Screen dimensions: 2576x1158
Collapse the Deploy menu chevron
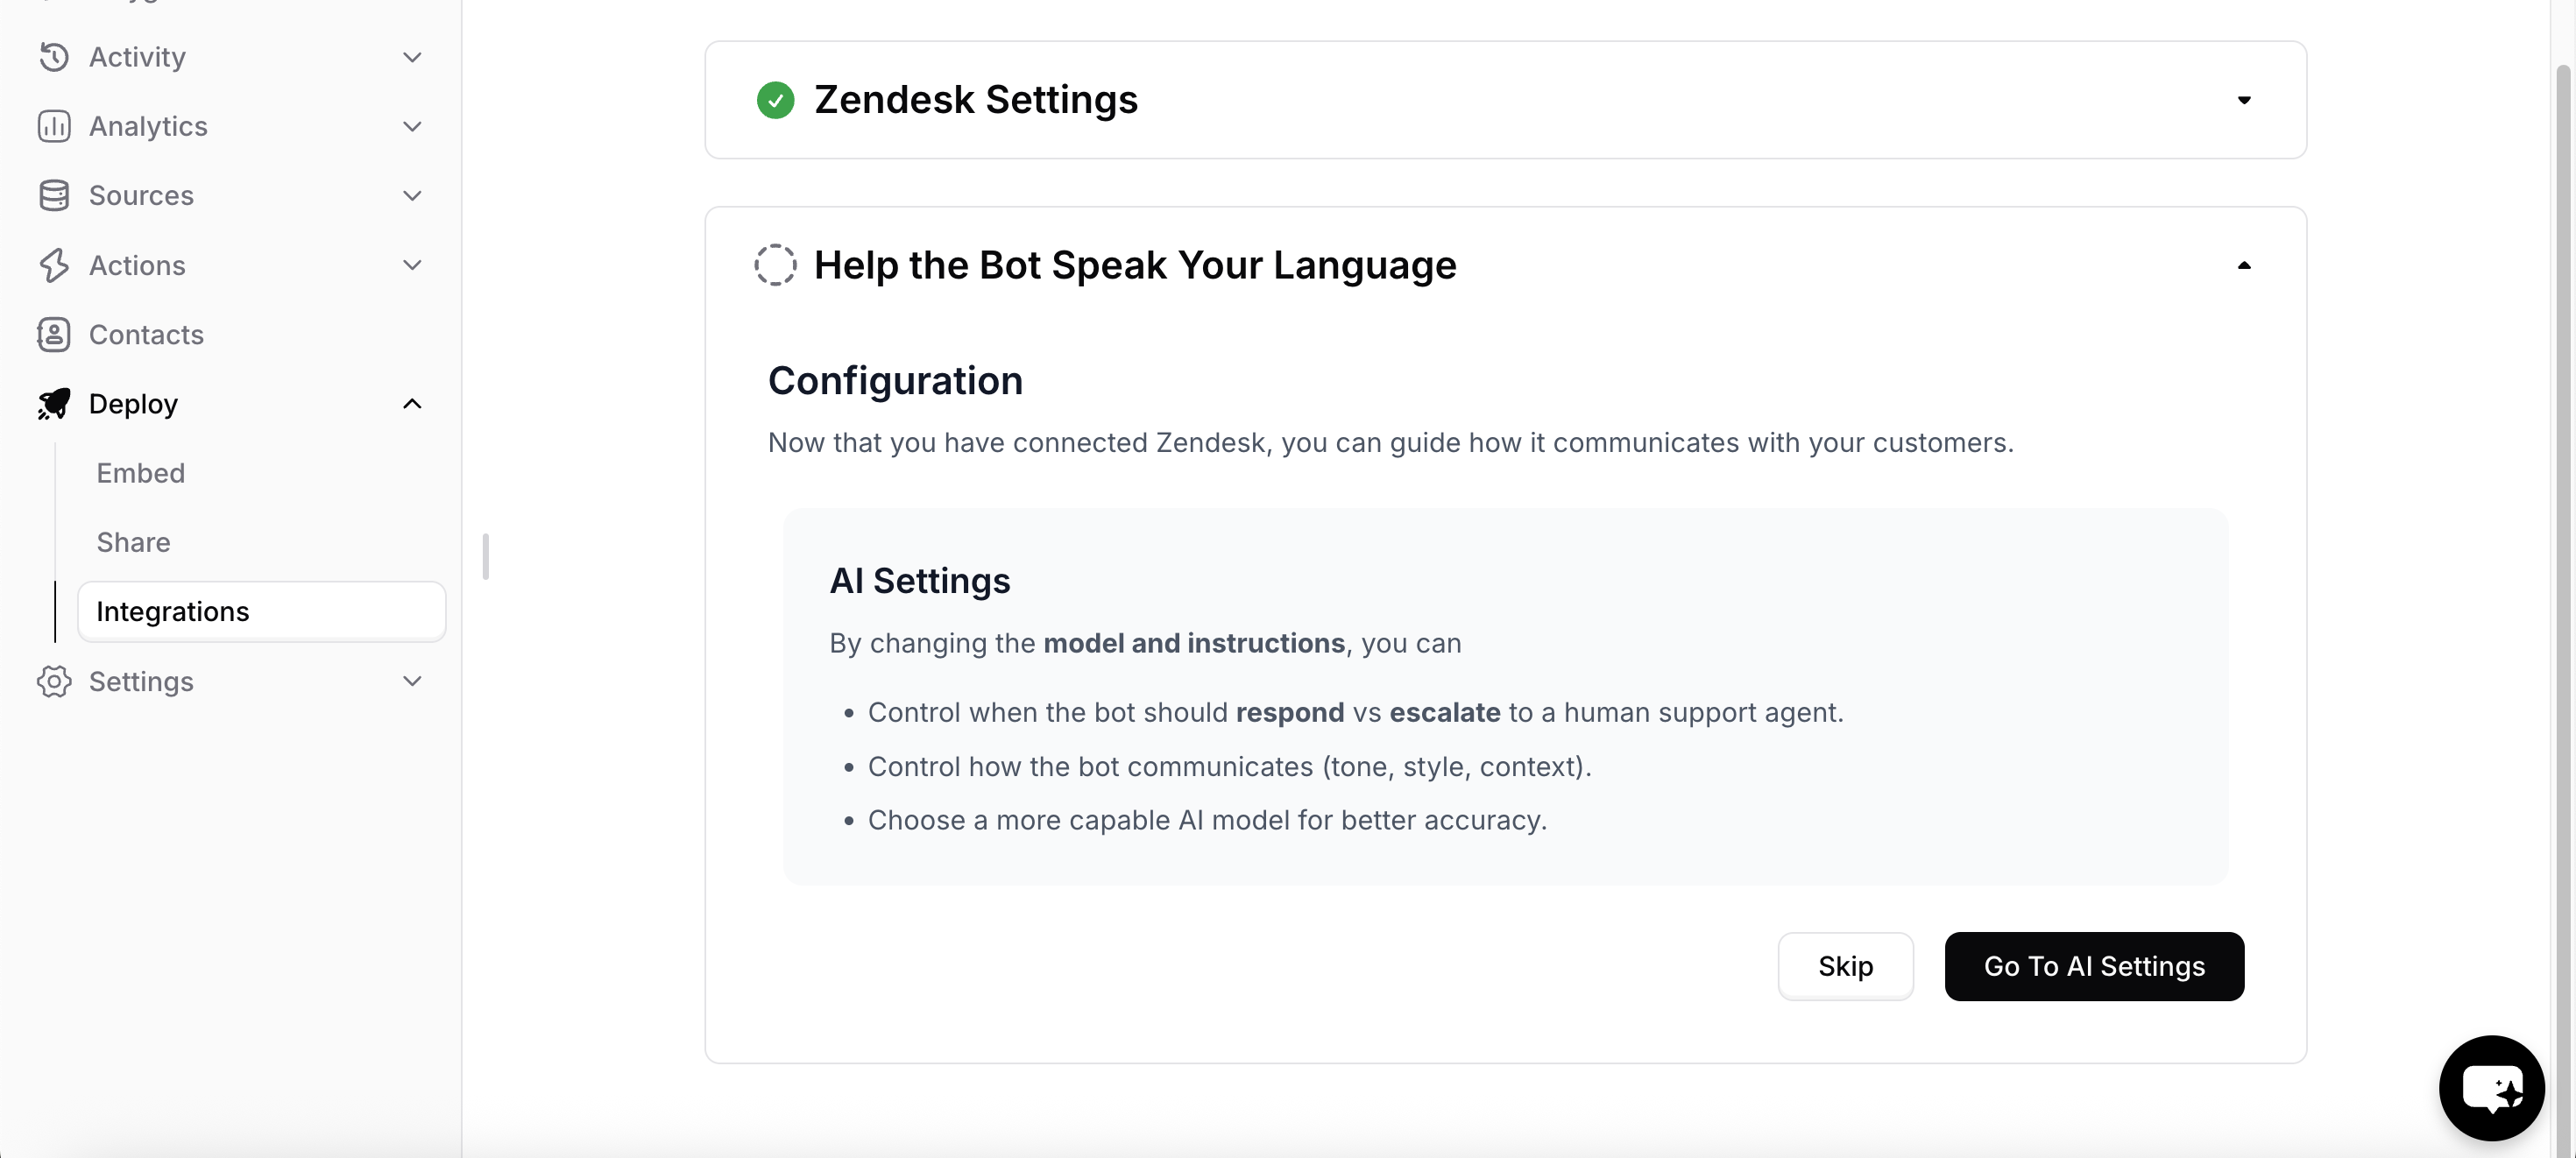coord(412,404)
